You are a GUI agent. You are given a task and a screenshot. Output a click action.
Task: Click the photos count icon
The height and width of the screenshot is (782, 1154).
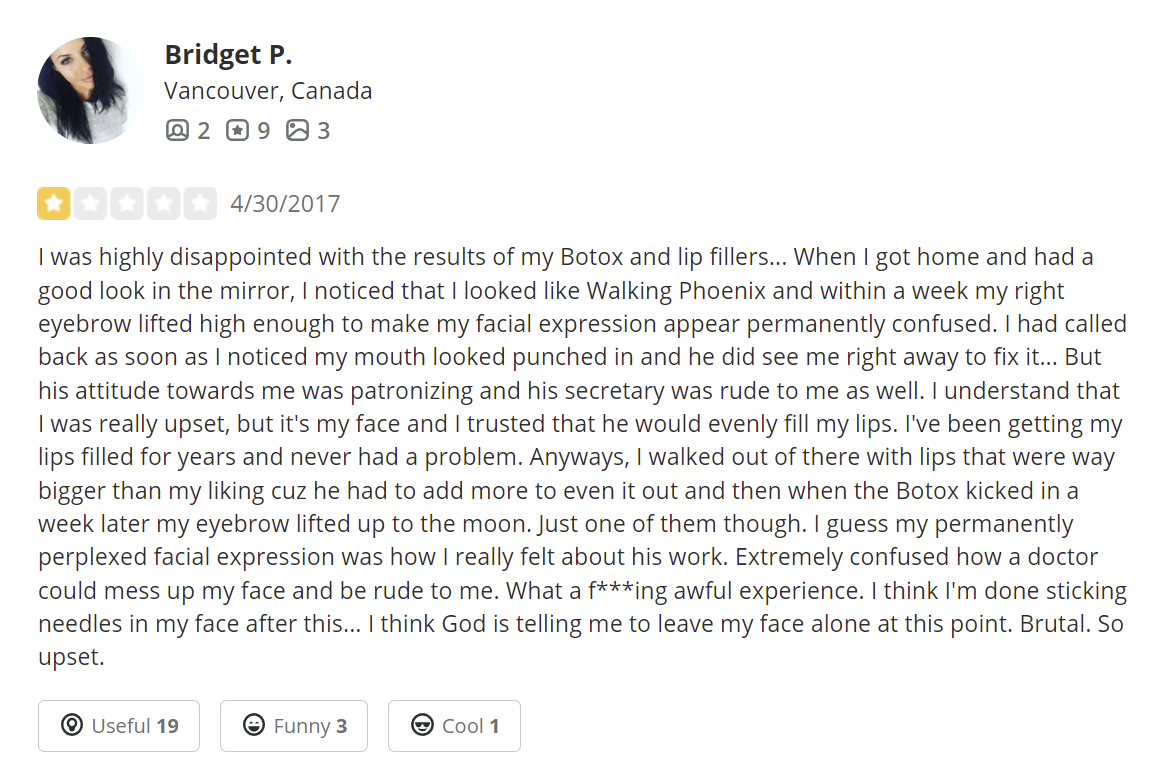coord(297,130)
